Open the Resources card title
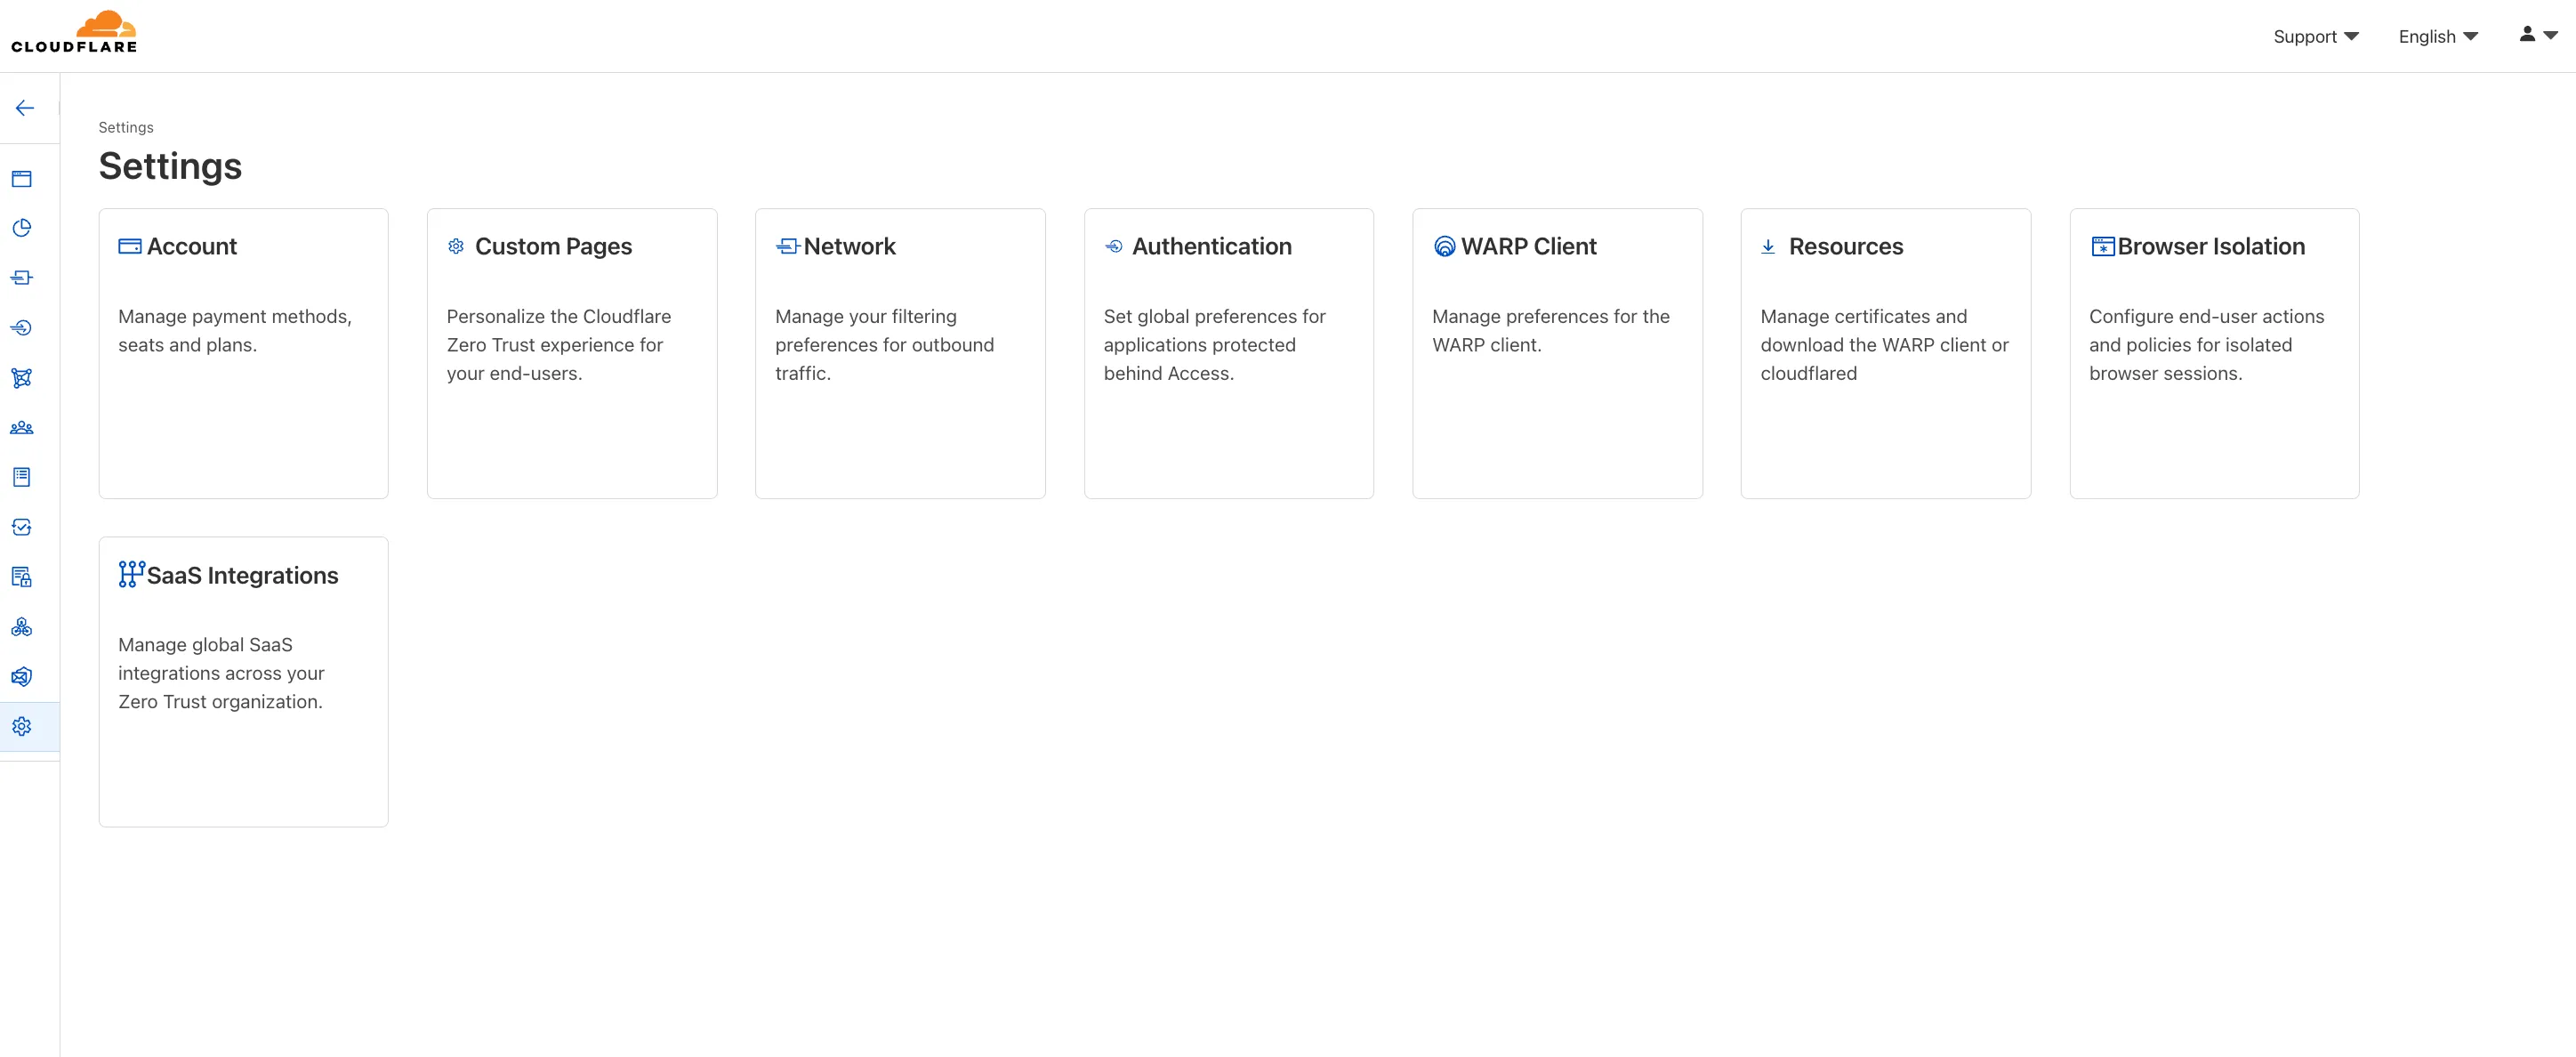 tap(1846, 246)
